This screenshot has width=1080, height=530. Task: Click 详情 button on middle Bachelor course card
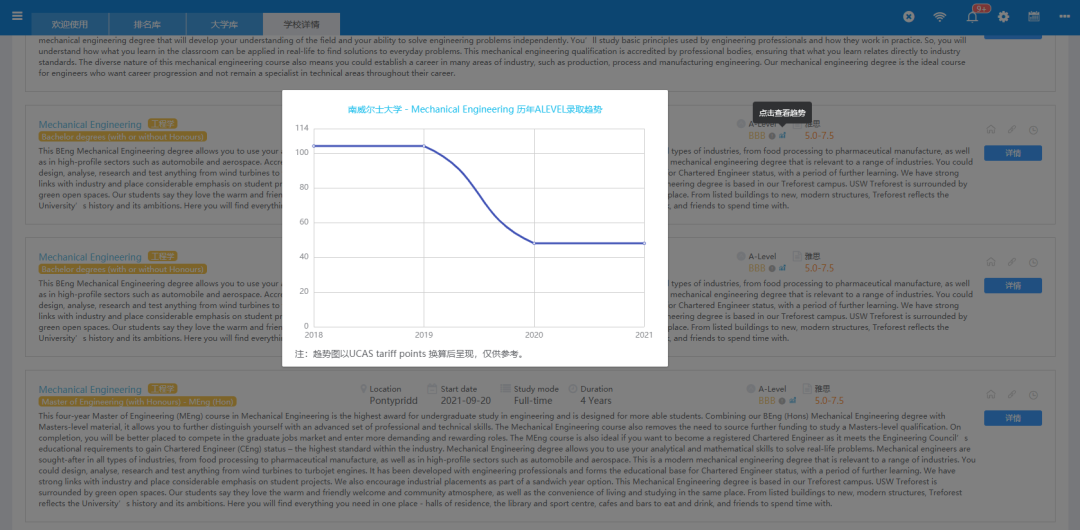click(x=1012, y=285)
